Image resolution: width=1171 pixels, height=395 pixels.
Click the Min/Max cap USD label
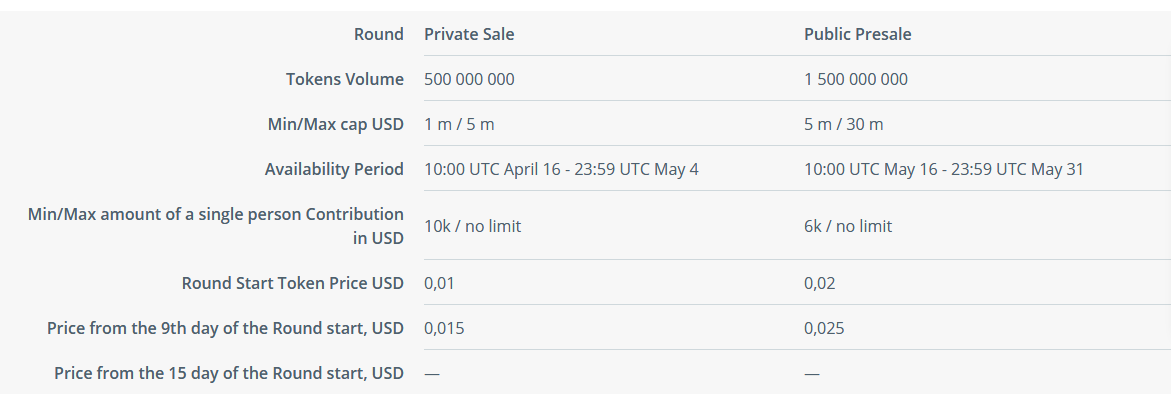click(x=335, y=124)
